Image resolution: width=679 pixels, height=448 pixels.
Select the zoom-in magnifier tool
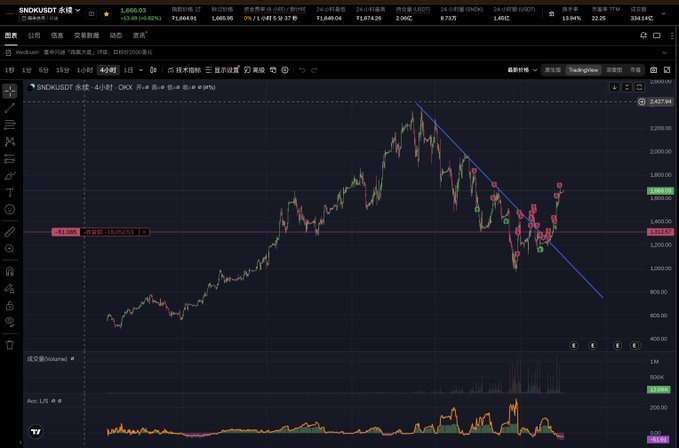point(10,249)
